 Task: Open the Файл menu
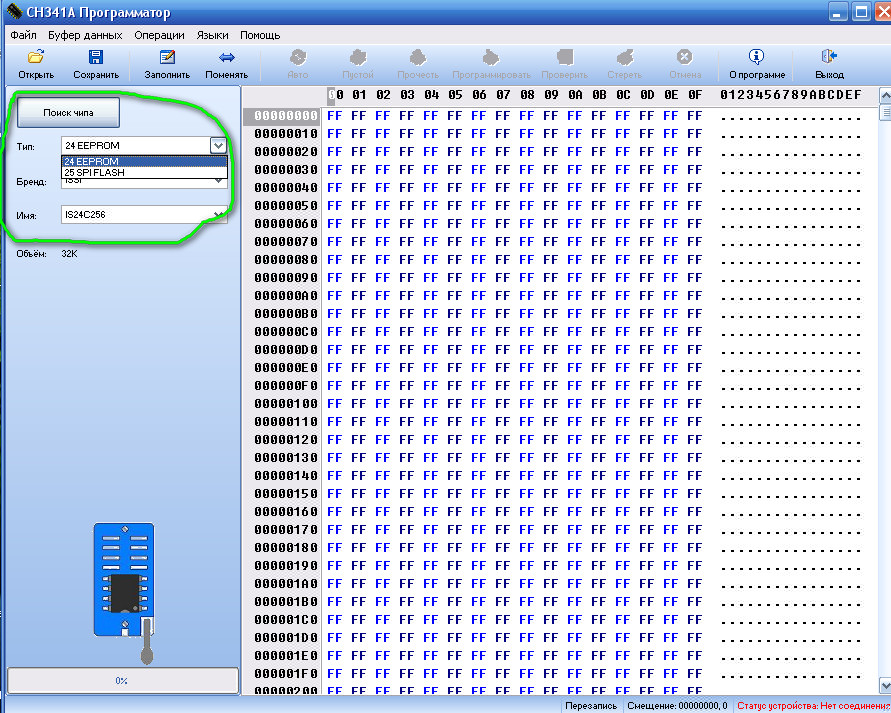[x=23, y=35]
